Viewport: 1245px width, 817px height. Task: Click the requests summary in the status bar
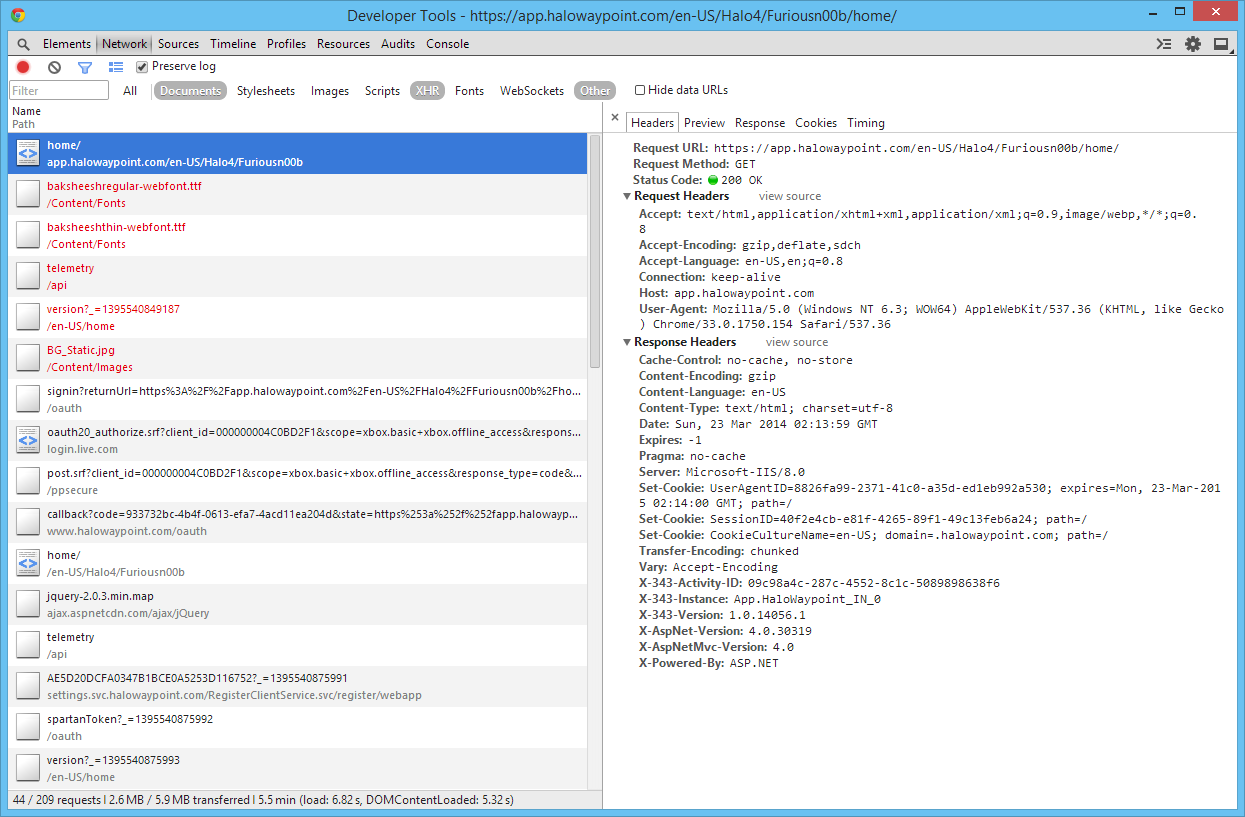(x=262, y=800)
